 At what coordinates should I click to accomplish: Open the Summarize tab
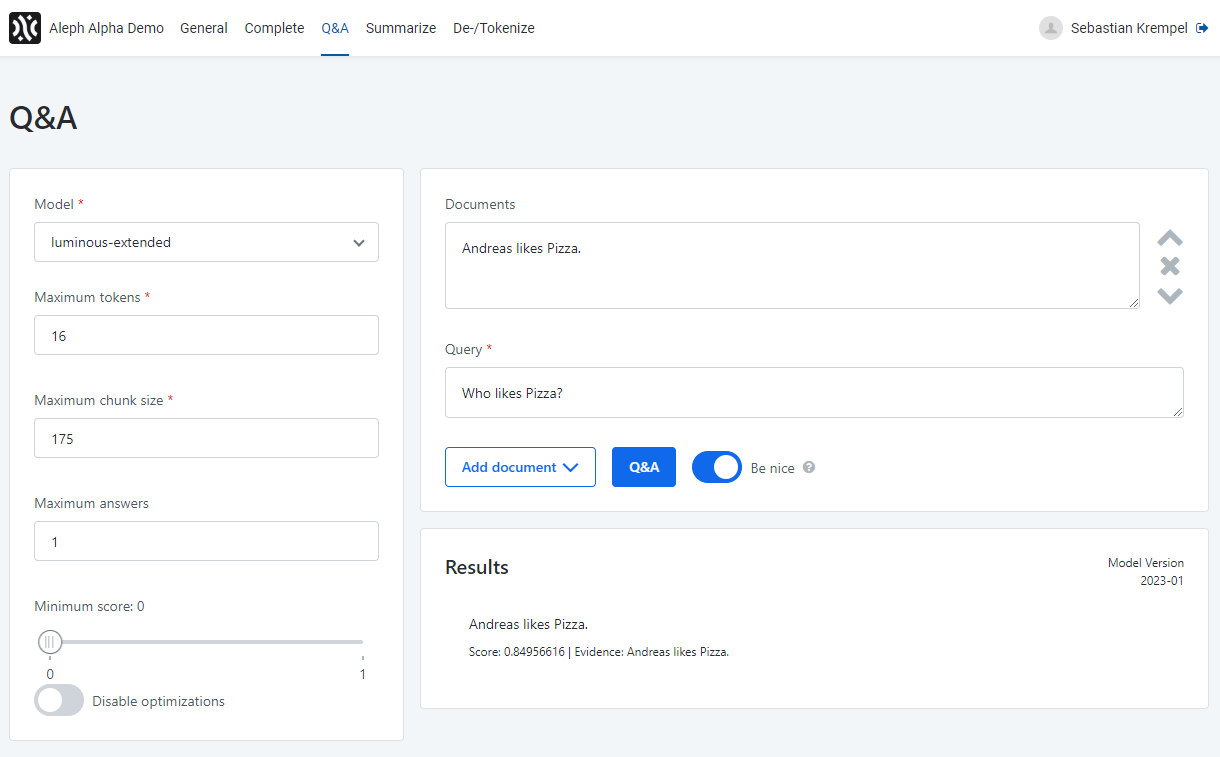point(400,28)
